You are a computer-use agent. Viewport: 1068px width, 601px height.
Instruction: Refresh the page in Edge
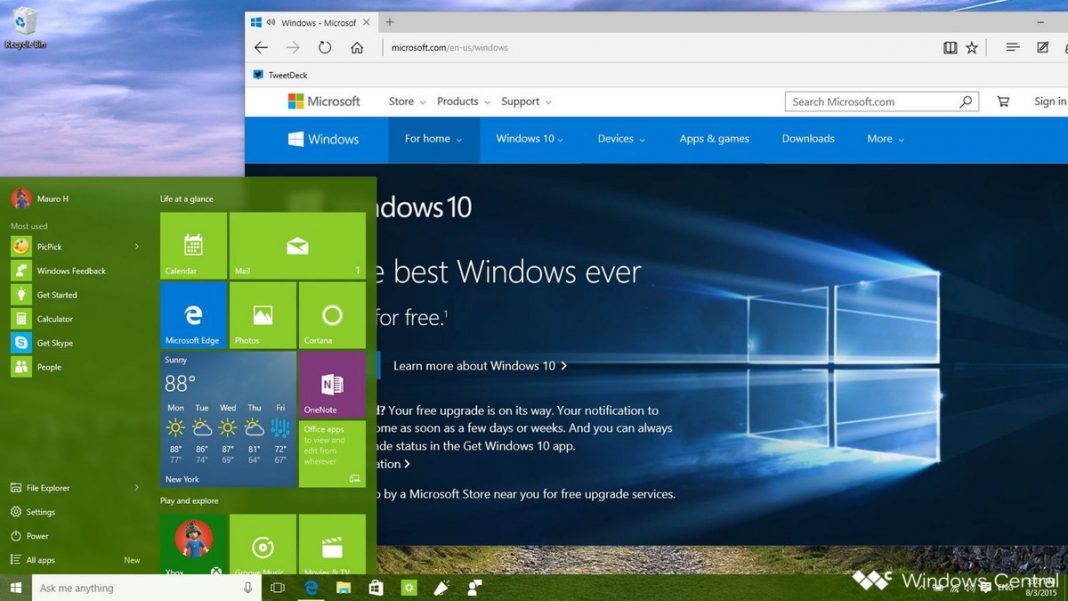(x=325, y=48)
